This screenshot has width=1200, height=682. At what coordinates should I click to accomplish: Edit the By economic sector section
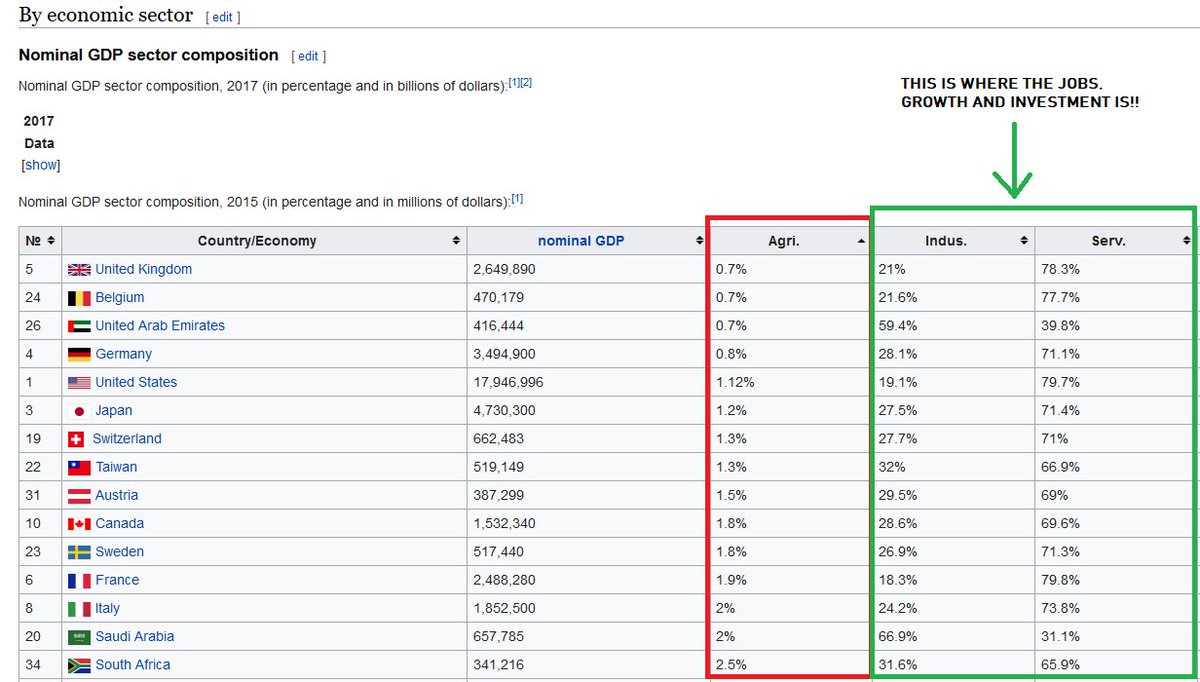pyautogui.click(x=223, y=18)
